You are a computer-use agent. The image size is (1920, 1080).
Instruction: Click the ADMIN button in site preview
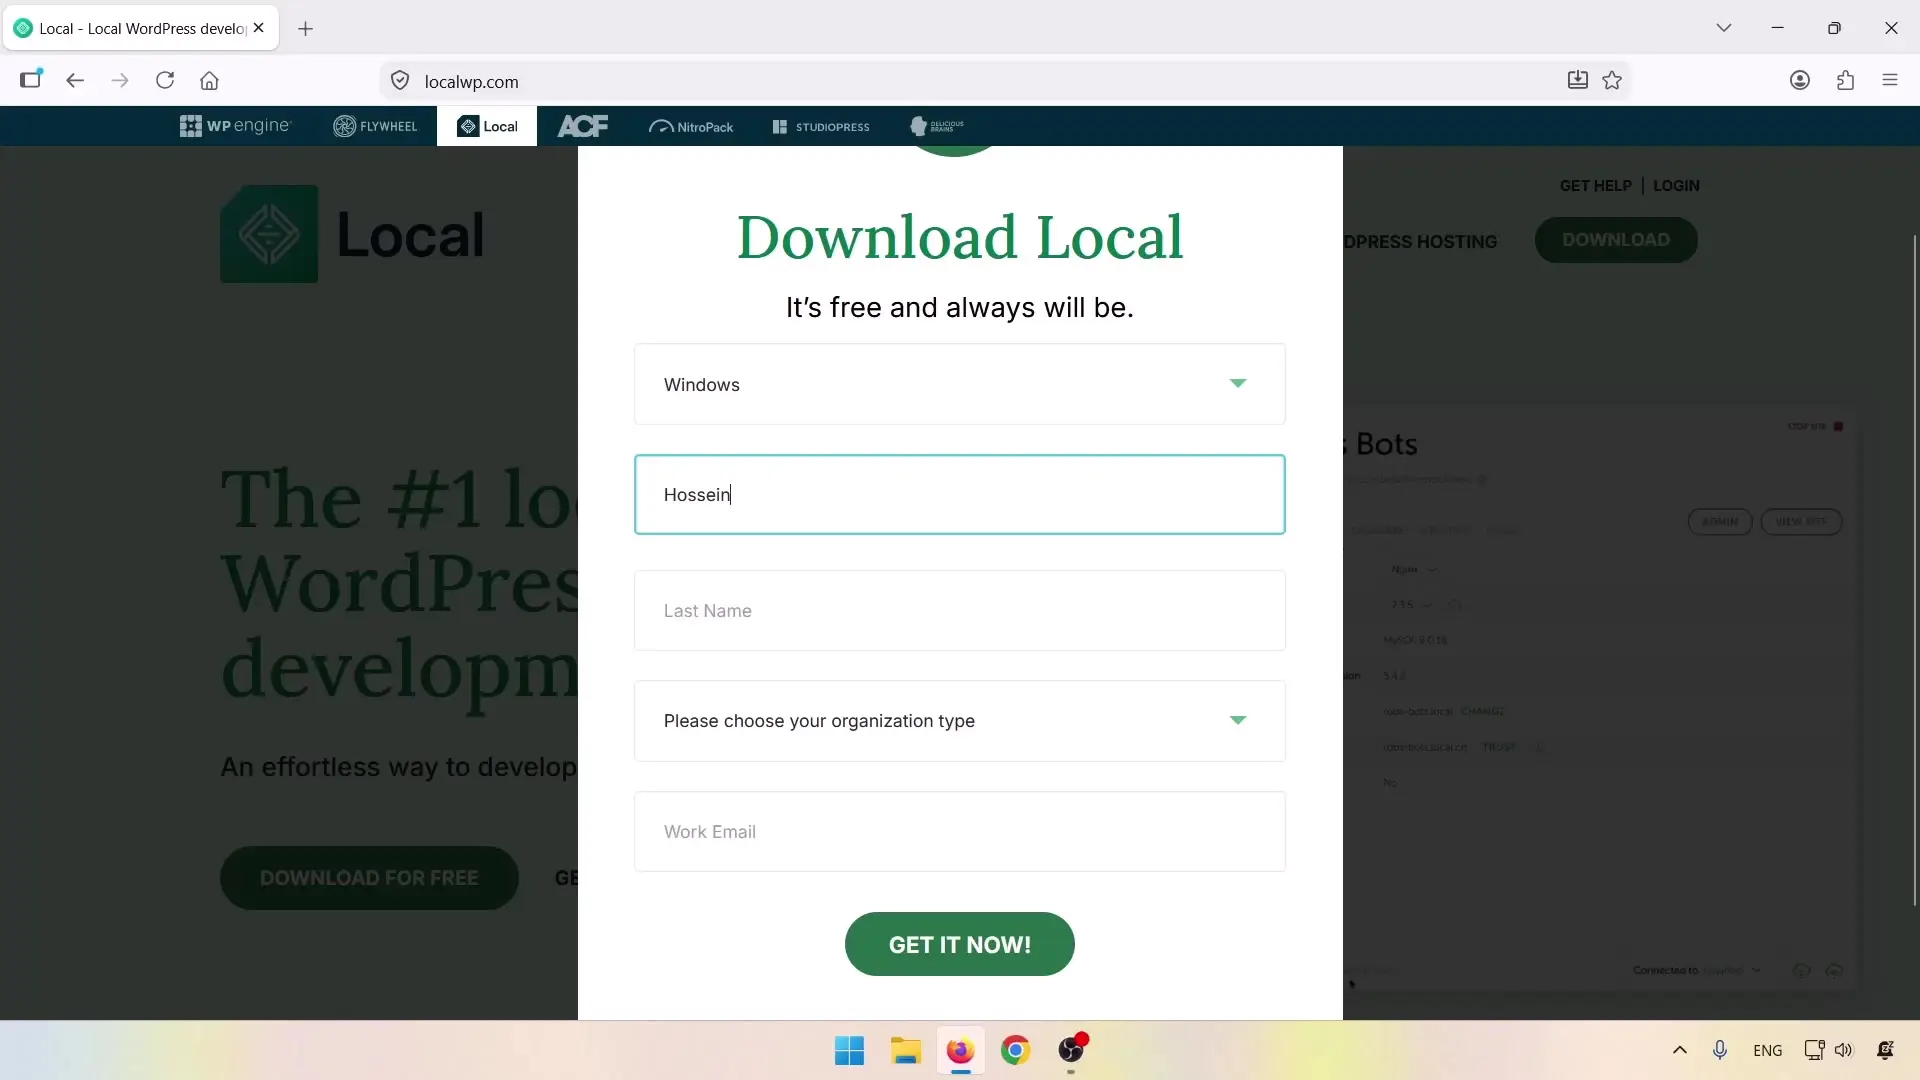click(1719, 522)
